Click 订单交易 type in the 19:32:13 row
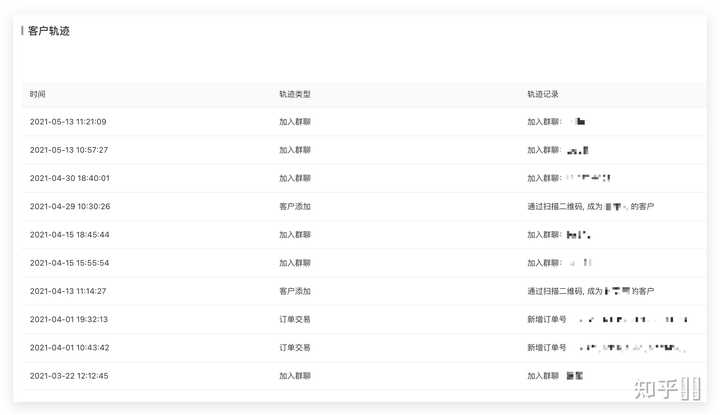This screenshot has width=720, height=415. [295, 319]
